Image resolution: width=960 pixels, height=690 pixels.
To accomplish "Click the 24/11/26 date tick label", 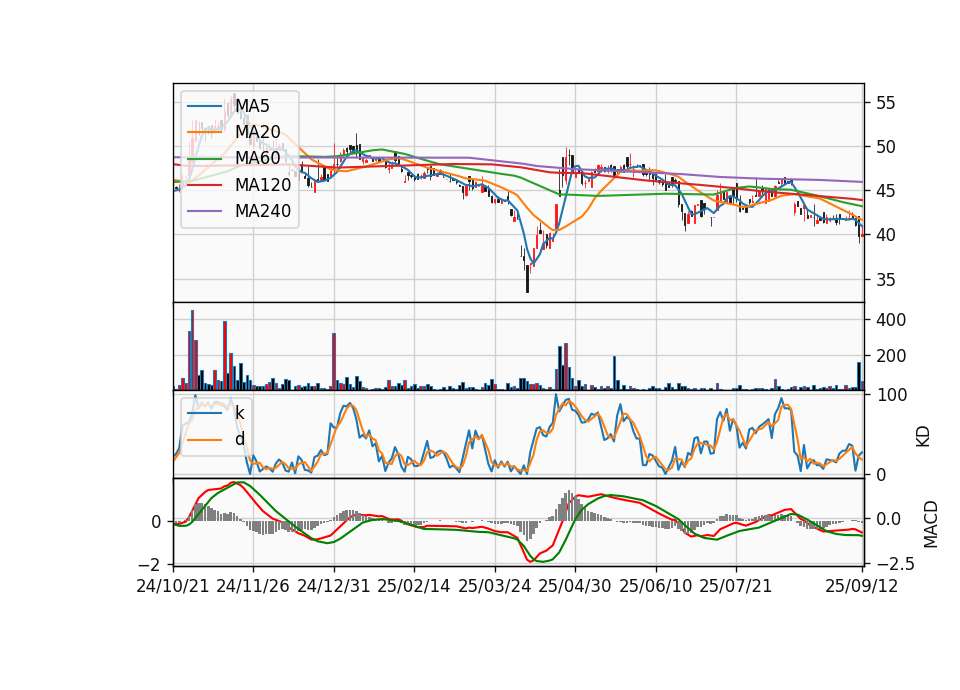I will [253, 586].
